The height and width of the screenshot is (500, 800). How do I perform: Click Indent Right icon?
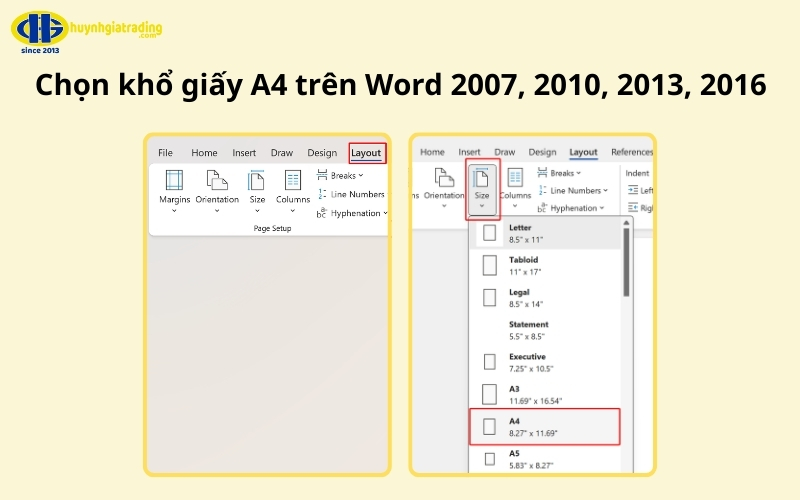pyautogui.click(x=633, y=207)
